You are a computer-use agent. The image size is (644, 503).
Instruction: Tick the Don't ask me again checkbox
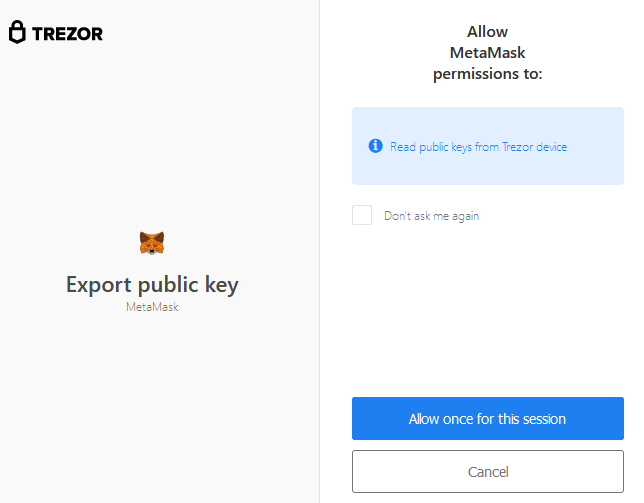[x=362, y=215]
